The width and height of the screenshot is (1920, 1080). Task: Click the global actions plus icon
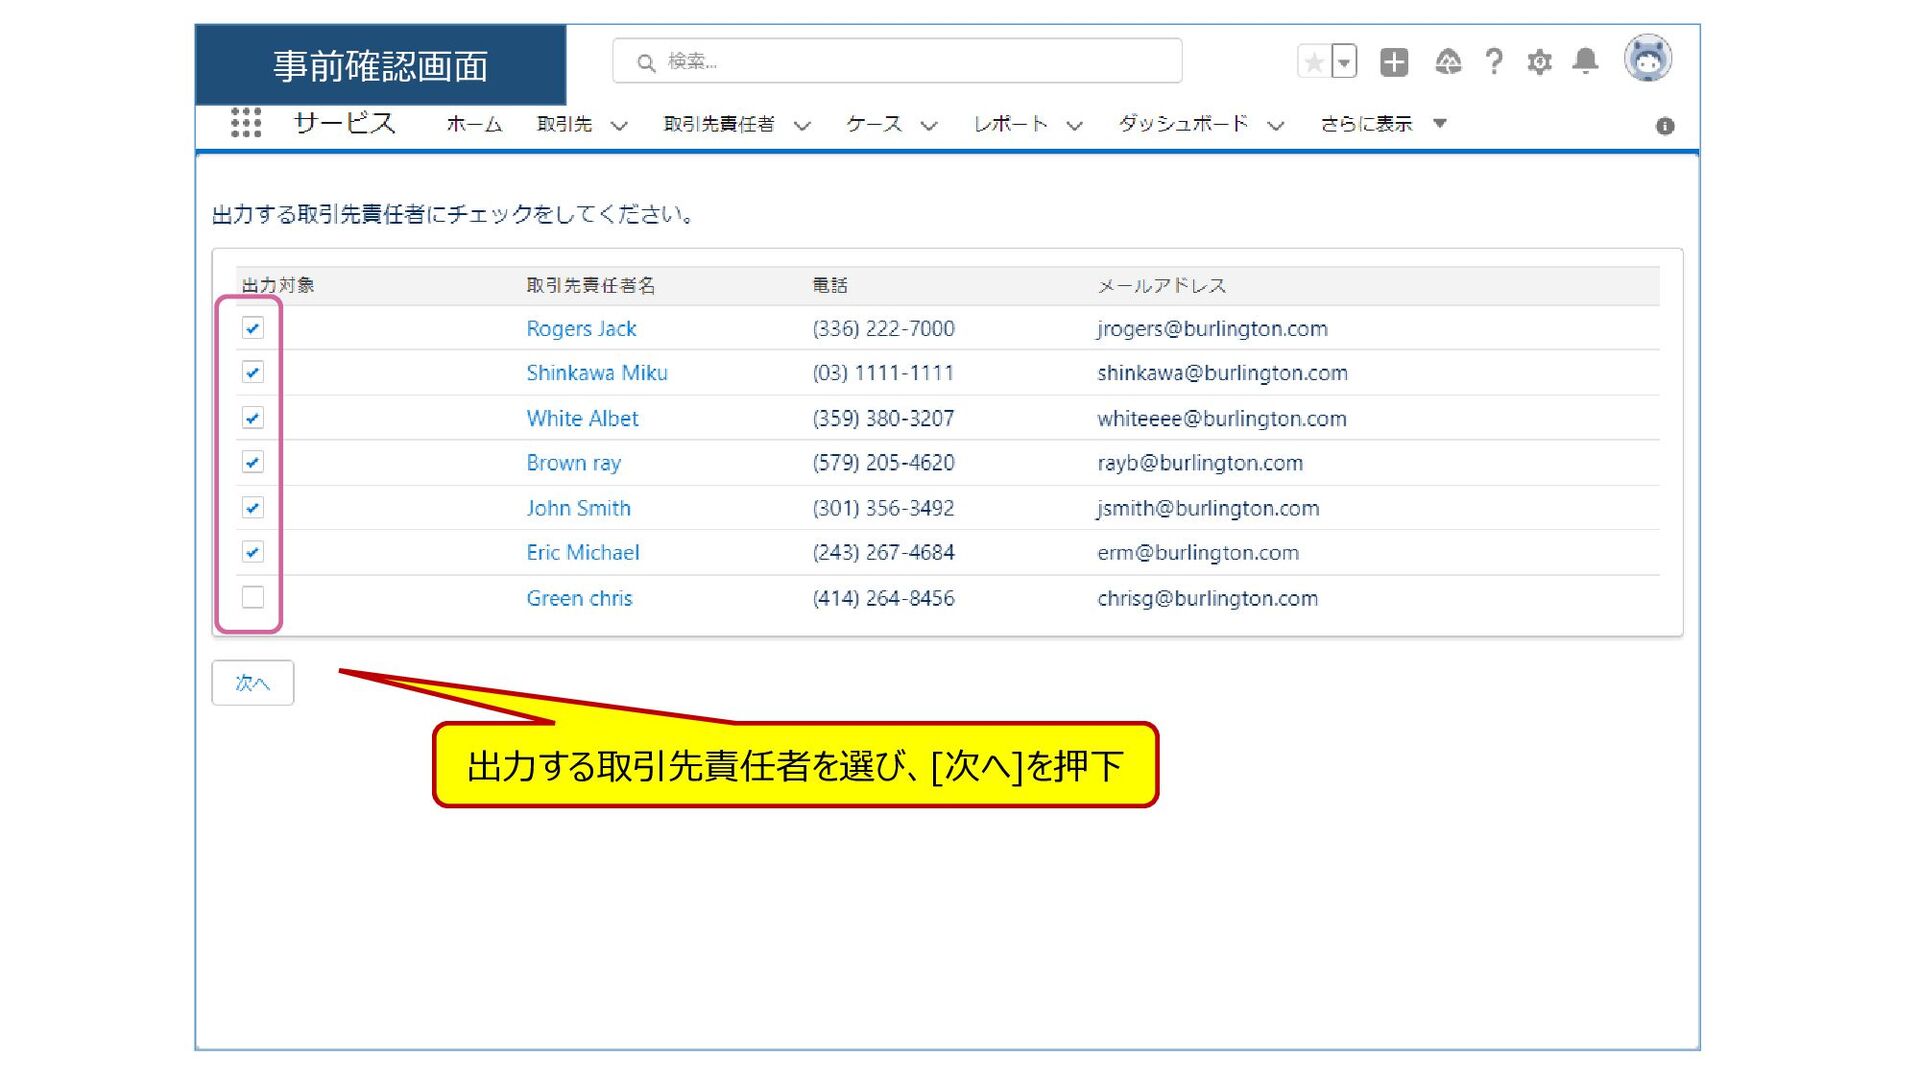1393,62
